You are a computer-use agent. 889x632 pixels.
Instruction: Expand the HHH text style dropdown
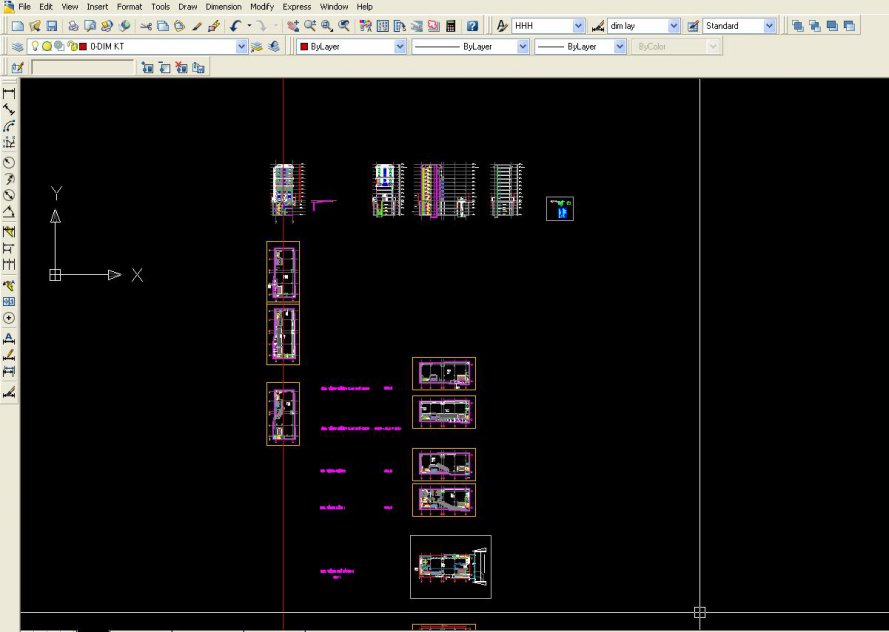coord(579,26)
